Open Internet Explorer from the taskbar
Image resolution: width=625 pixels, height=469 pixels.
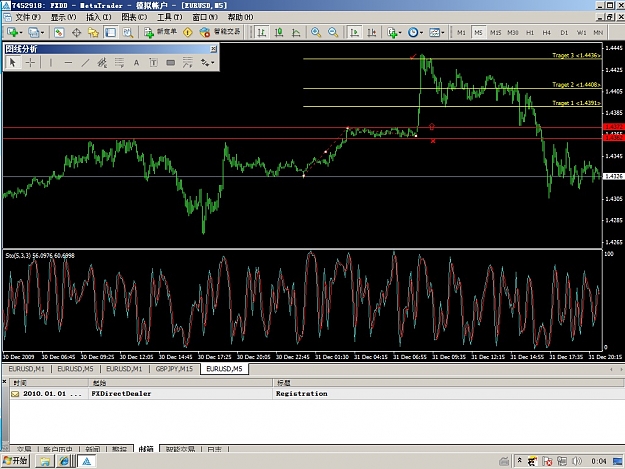[64, 461]
